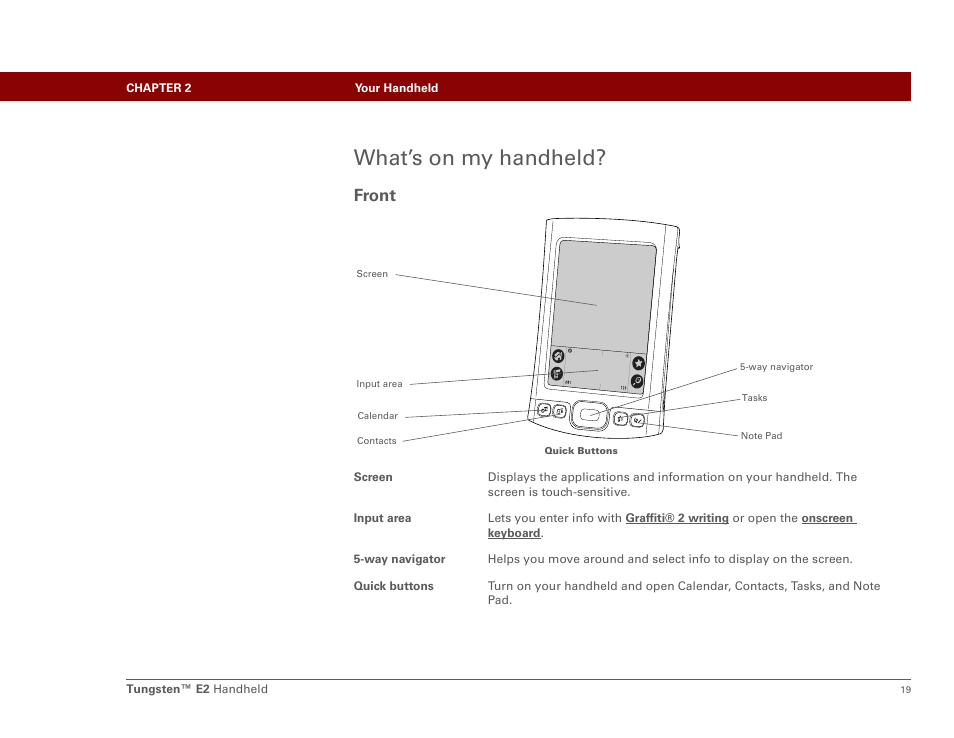The width and height of the screenshot is (954, 738).
Task: Click the Note Pad quick button on device
Action: [x=636, y=420]
